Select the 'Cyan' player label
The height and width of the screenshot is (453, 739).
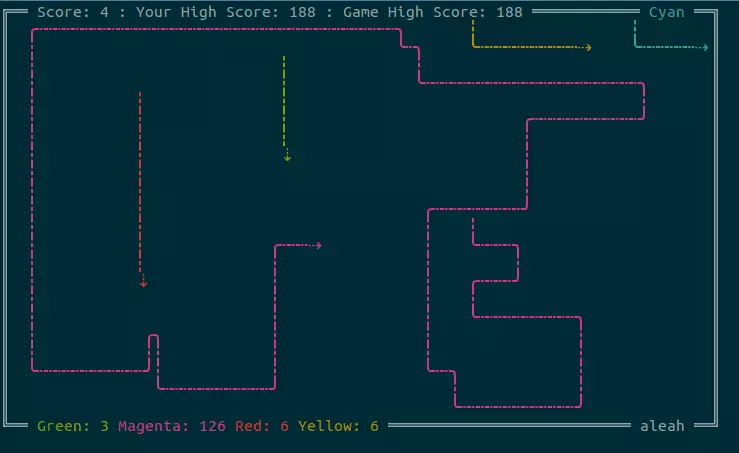pyautogui.click(x=667, y=12)
